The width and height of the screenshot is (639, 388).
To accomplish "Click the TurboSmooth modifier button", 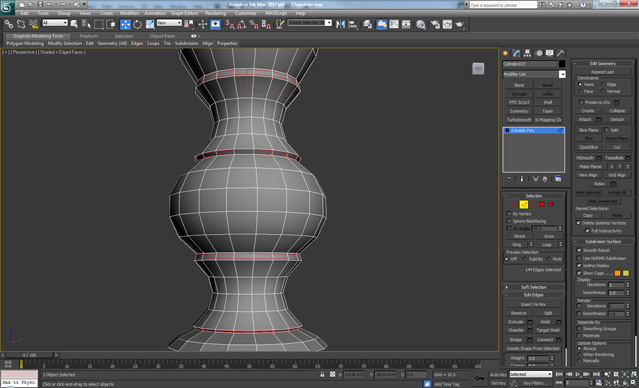I will 519,120.
